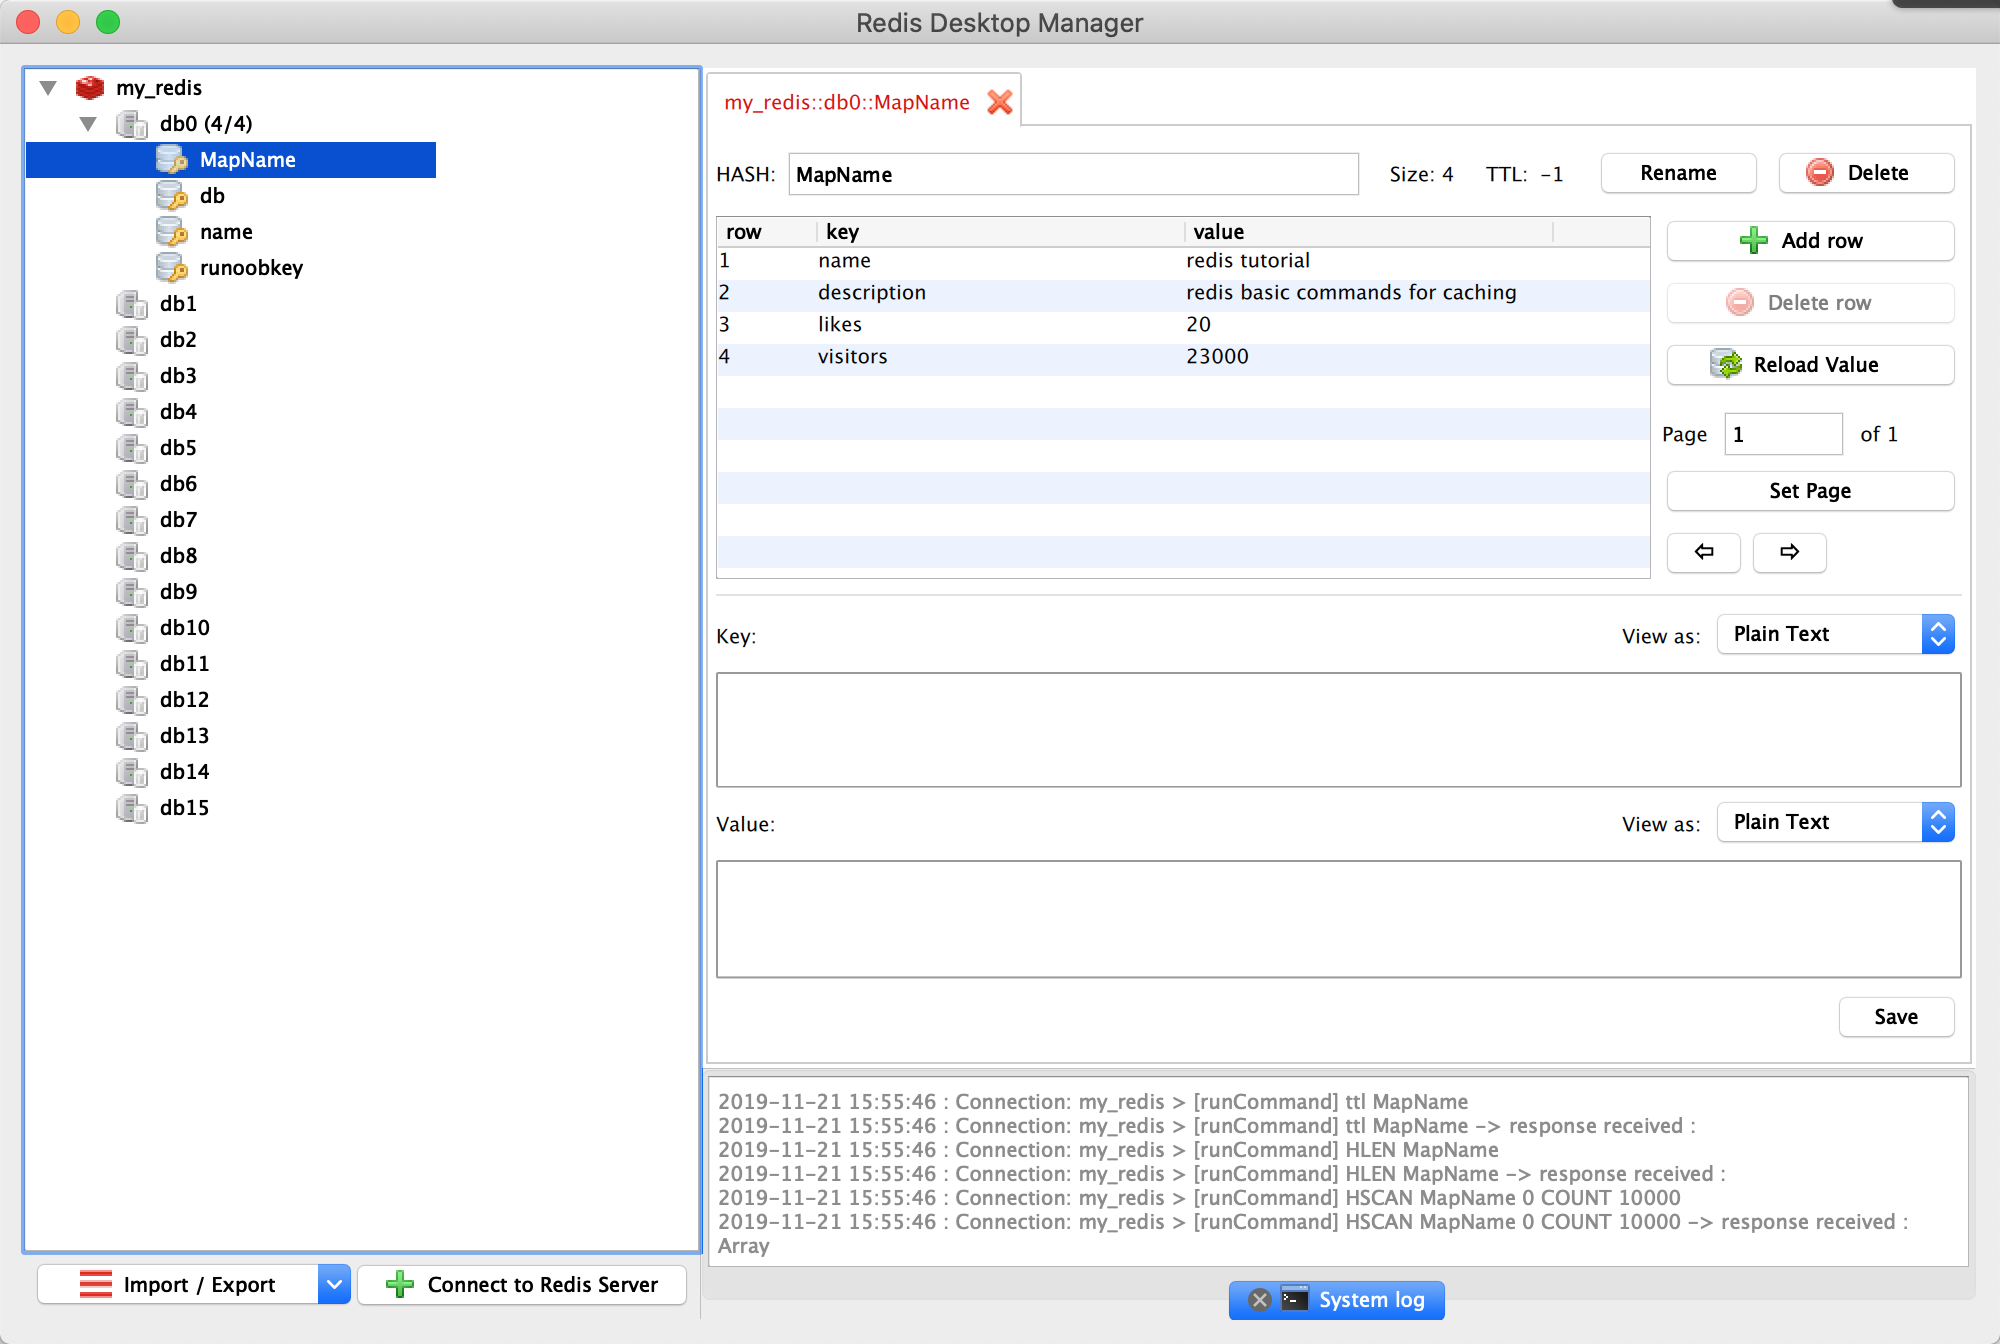
Task: Select the description row in table
Action: click(1183, 293)
